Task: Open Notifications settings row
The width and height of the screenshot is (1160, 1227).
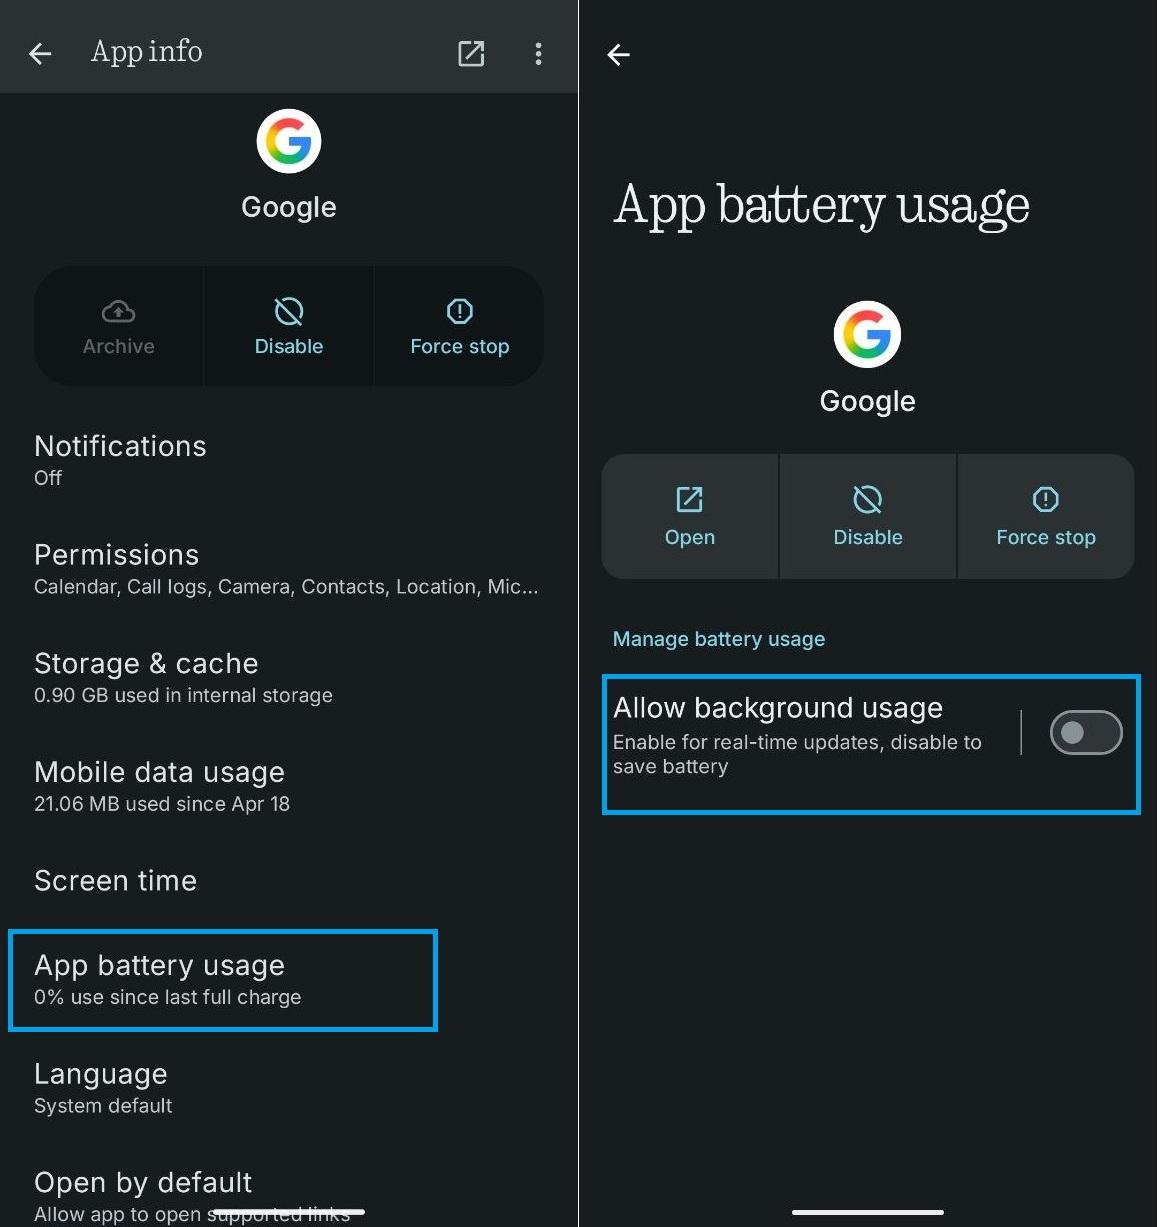Action: (289, 460)
